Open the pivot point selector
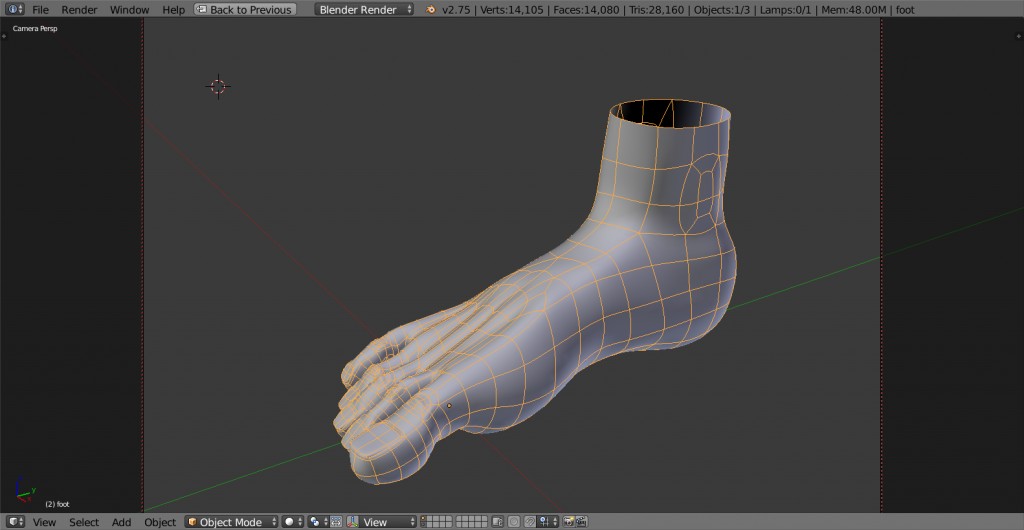1024x530 pixels. point(318,522)
